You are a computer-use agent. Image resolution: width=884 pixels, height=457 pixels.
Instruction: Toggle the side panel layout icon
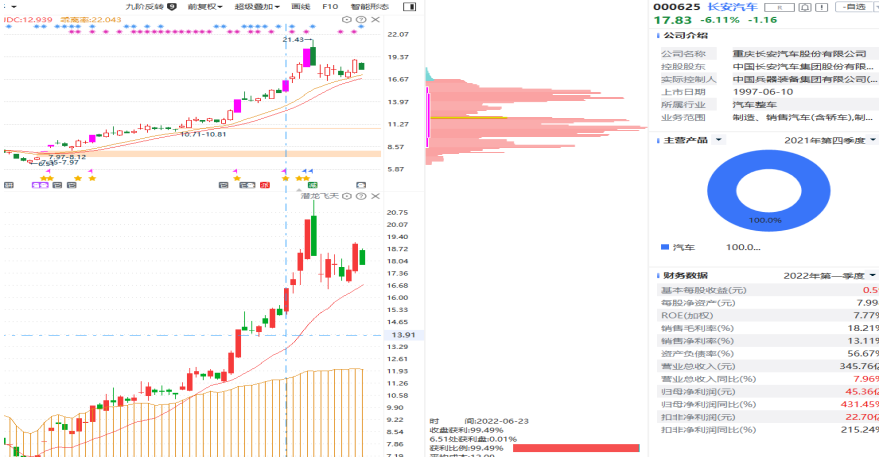tap(410, 7)
